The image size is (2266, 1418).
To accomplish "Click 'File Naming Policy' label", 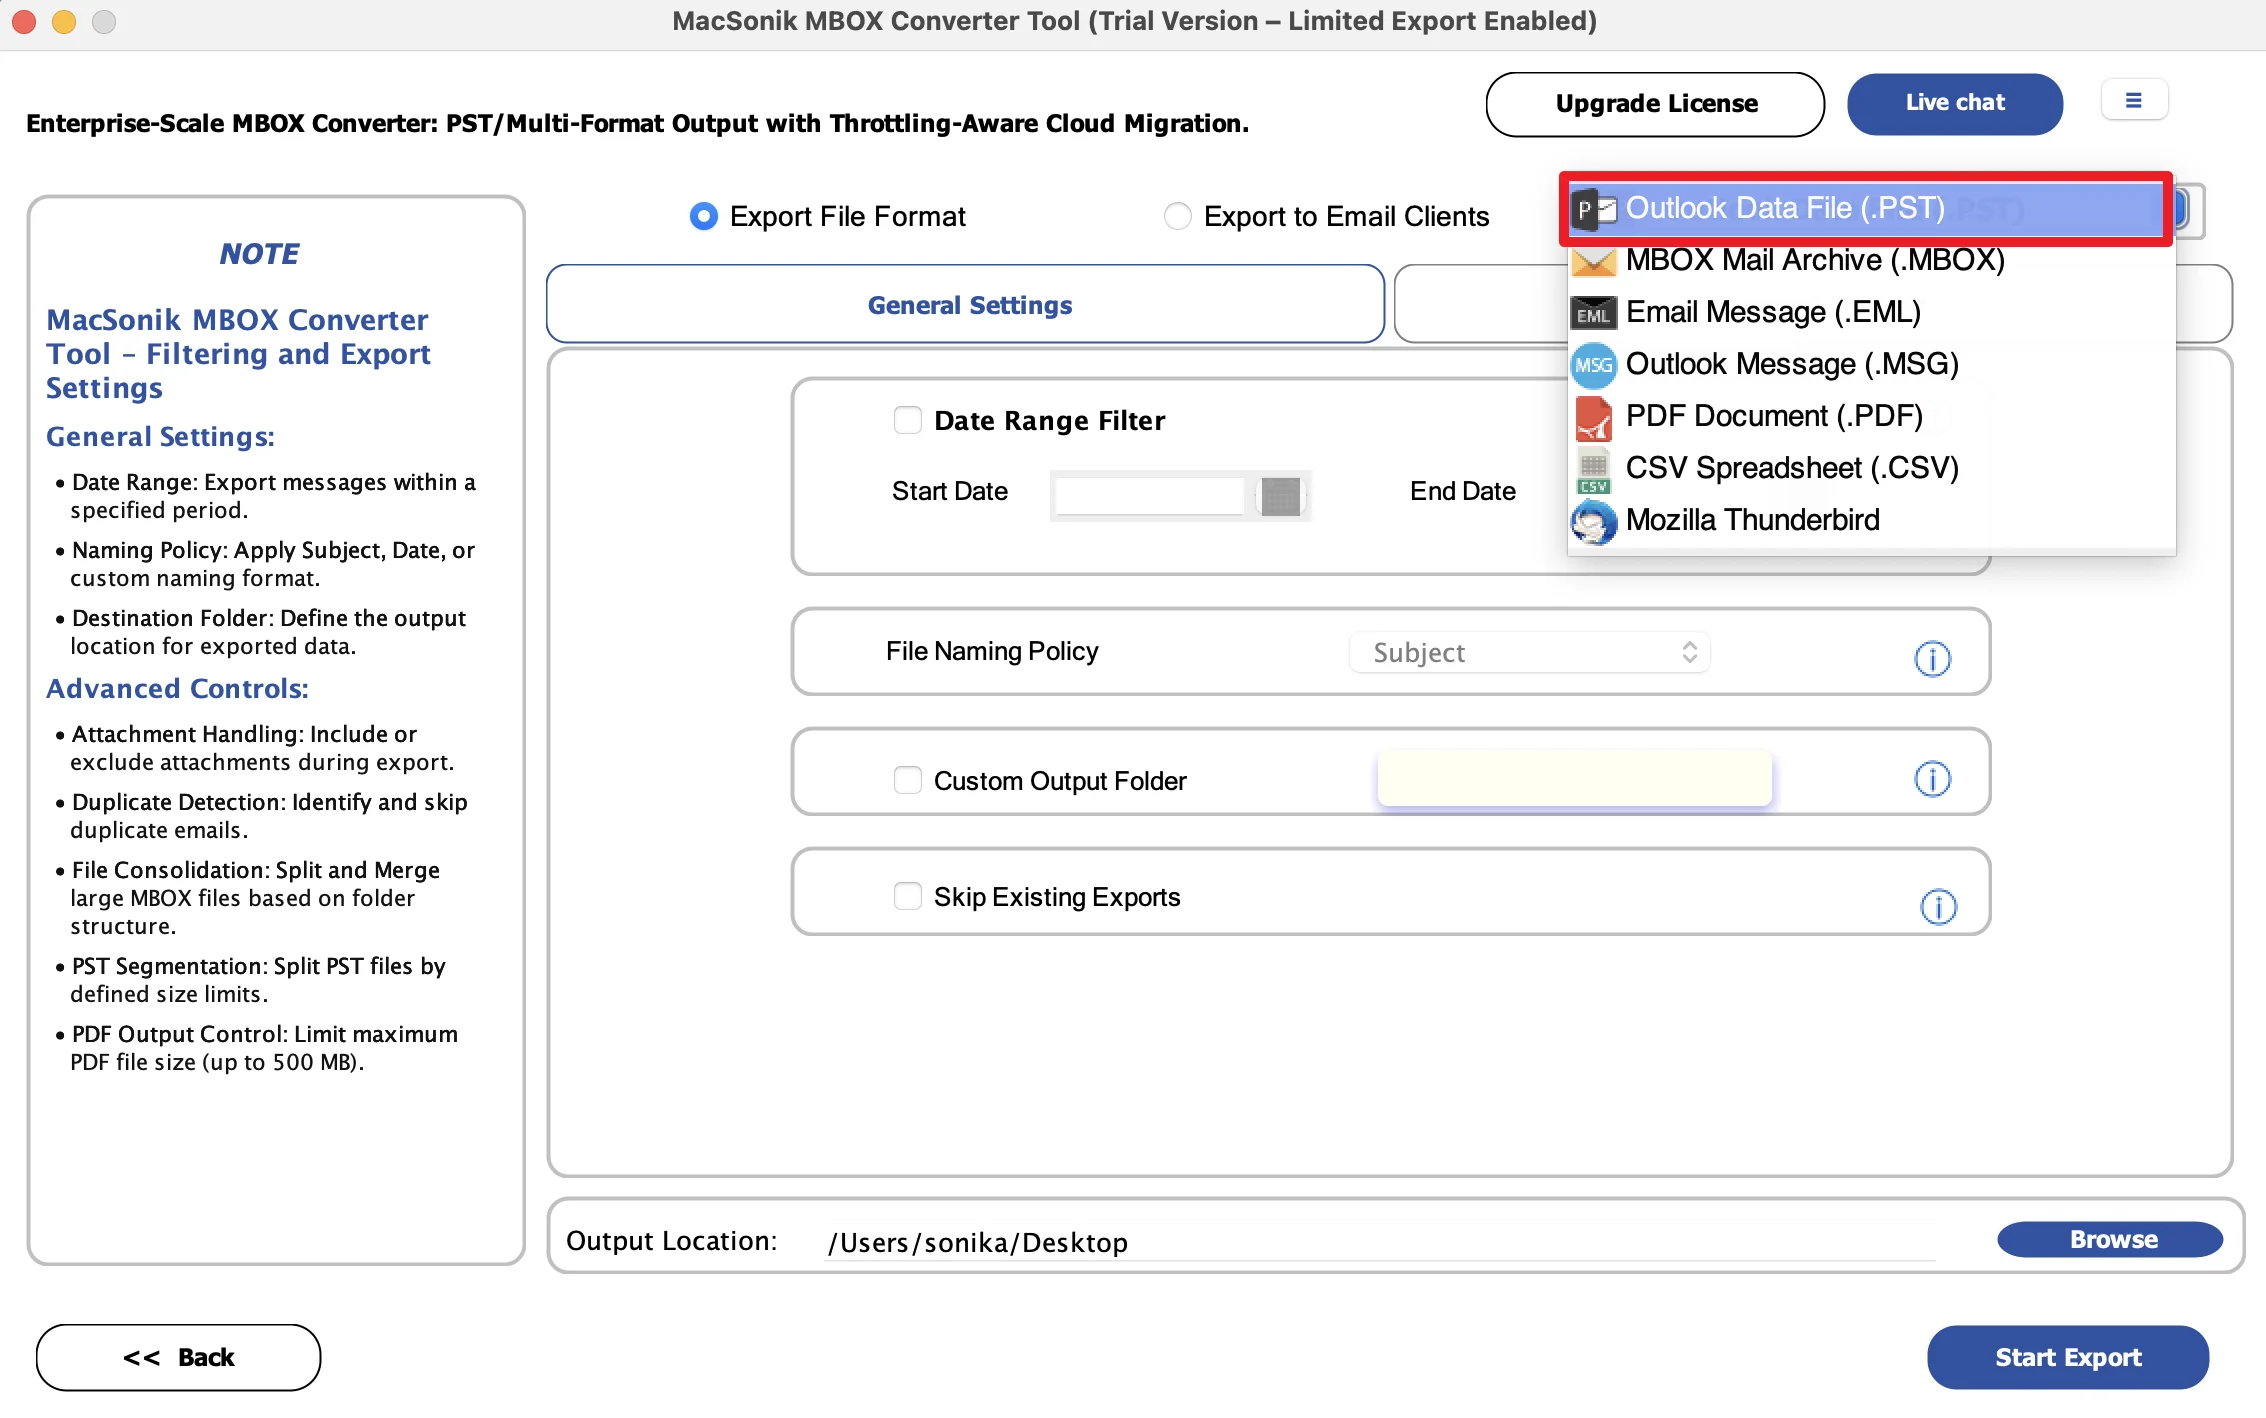I will [x=992, y=651].
